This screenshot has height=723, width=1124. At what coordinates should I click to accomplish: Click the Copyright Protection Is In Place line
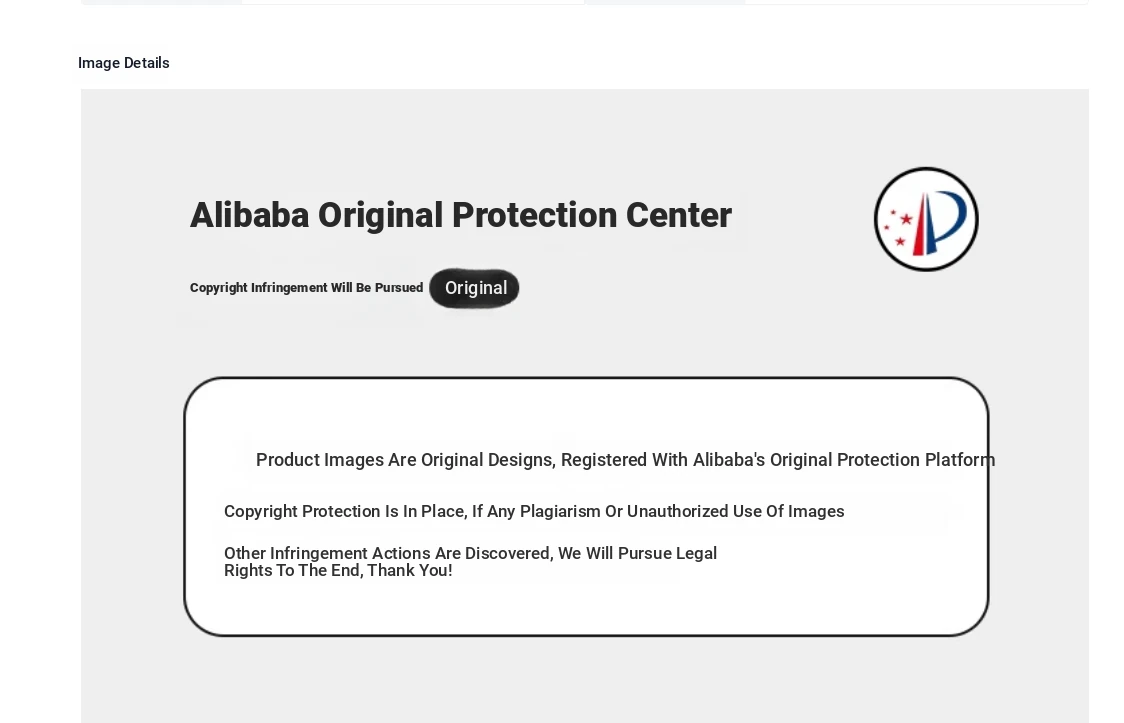pyautogui.click(x=534, y=512)
